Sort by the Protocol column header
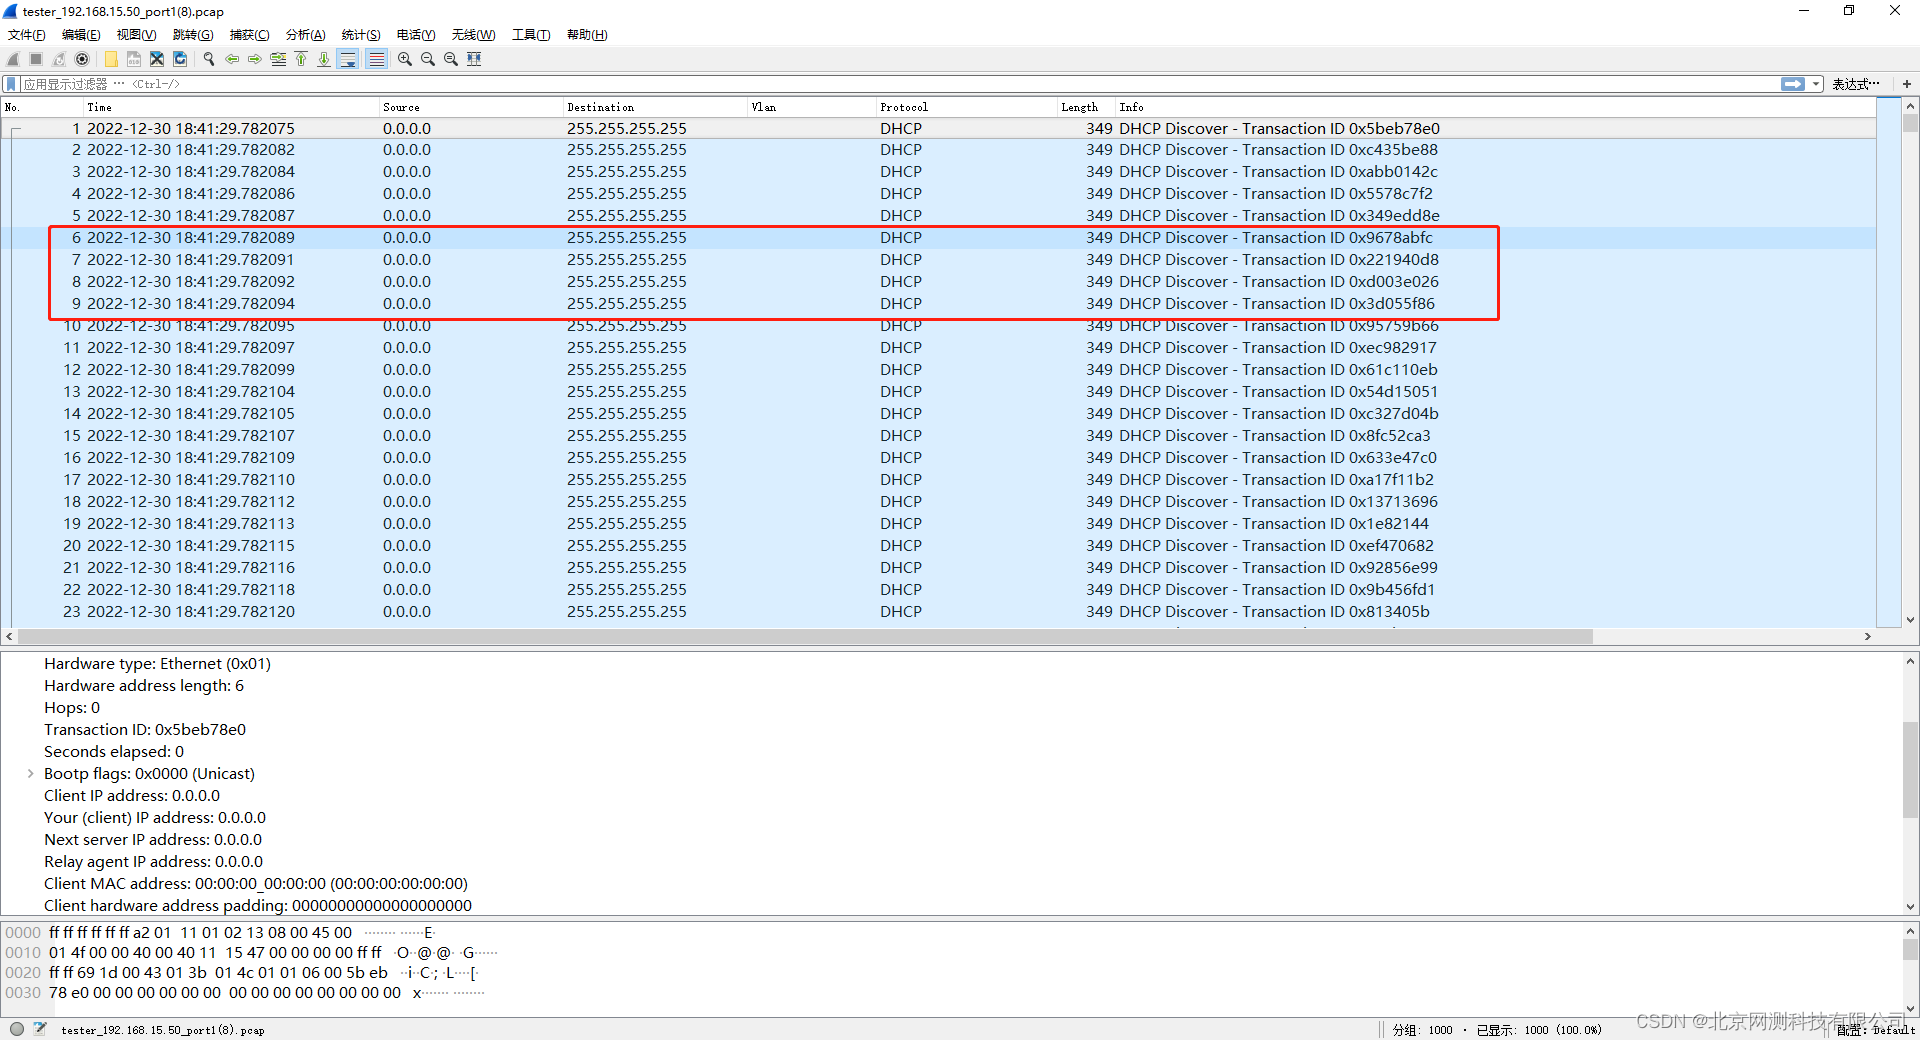 point(967,107)
